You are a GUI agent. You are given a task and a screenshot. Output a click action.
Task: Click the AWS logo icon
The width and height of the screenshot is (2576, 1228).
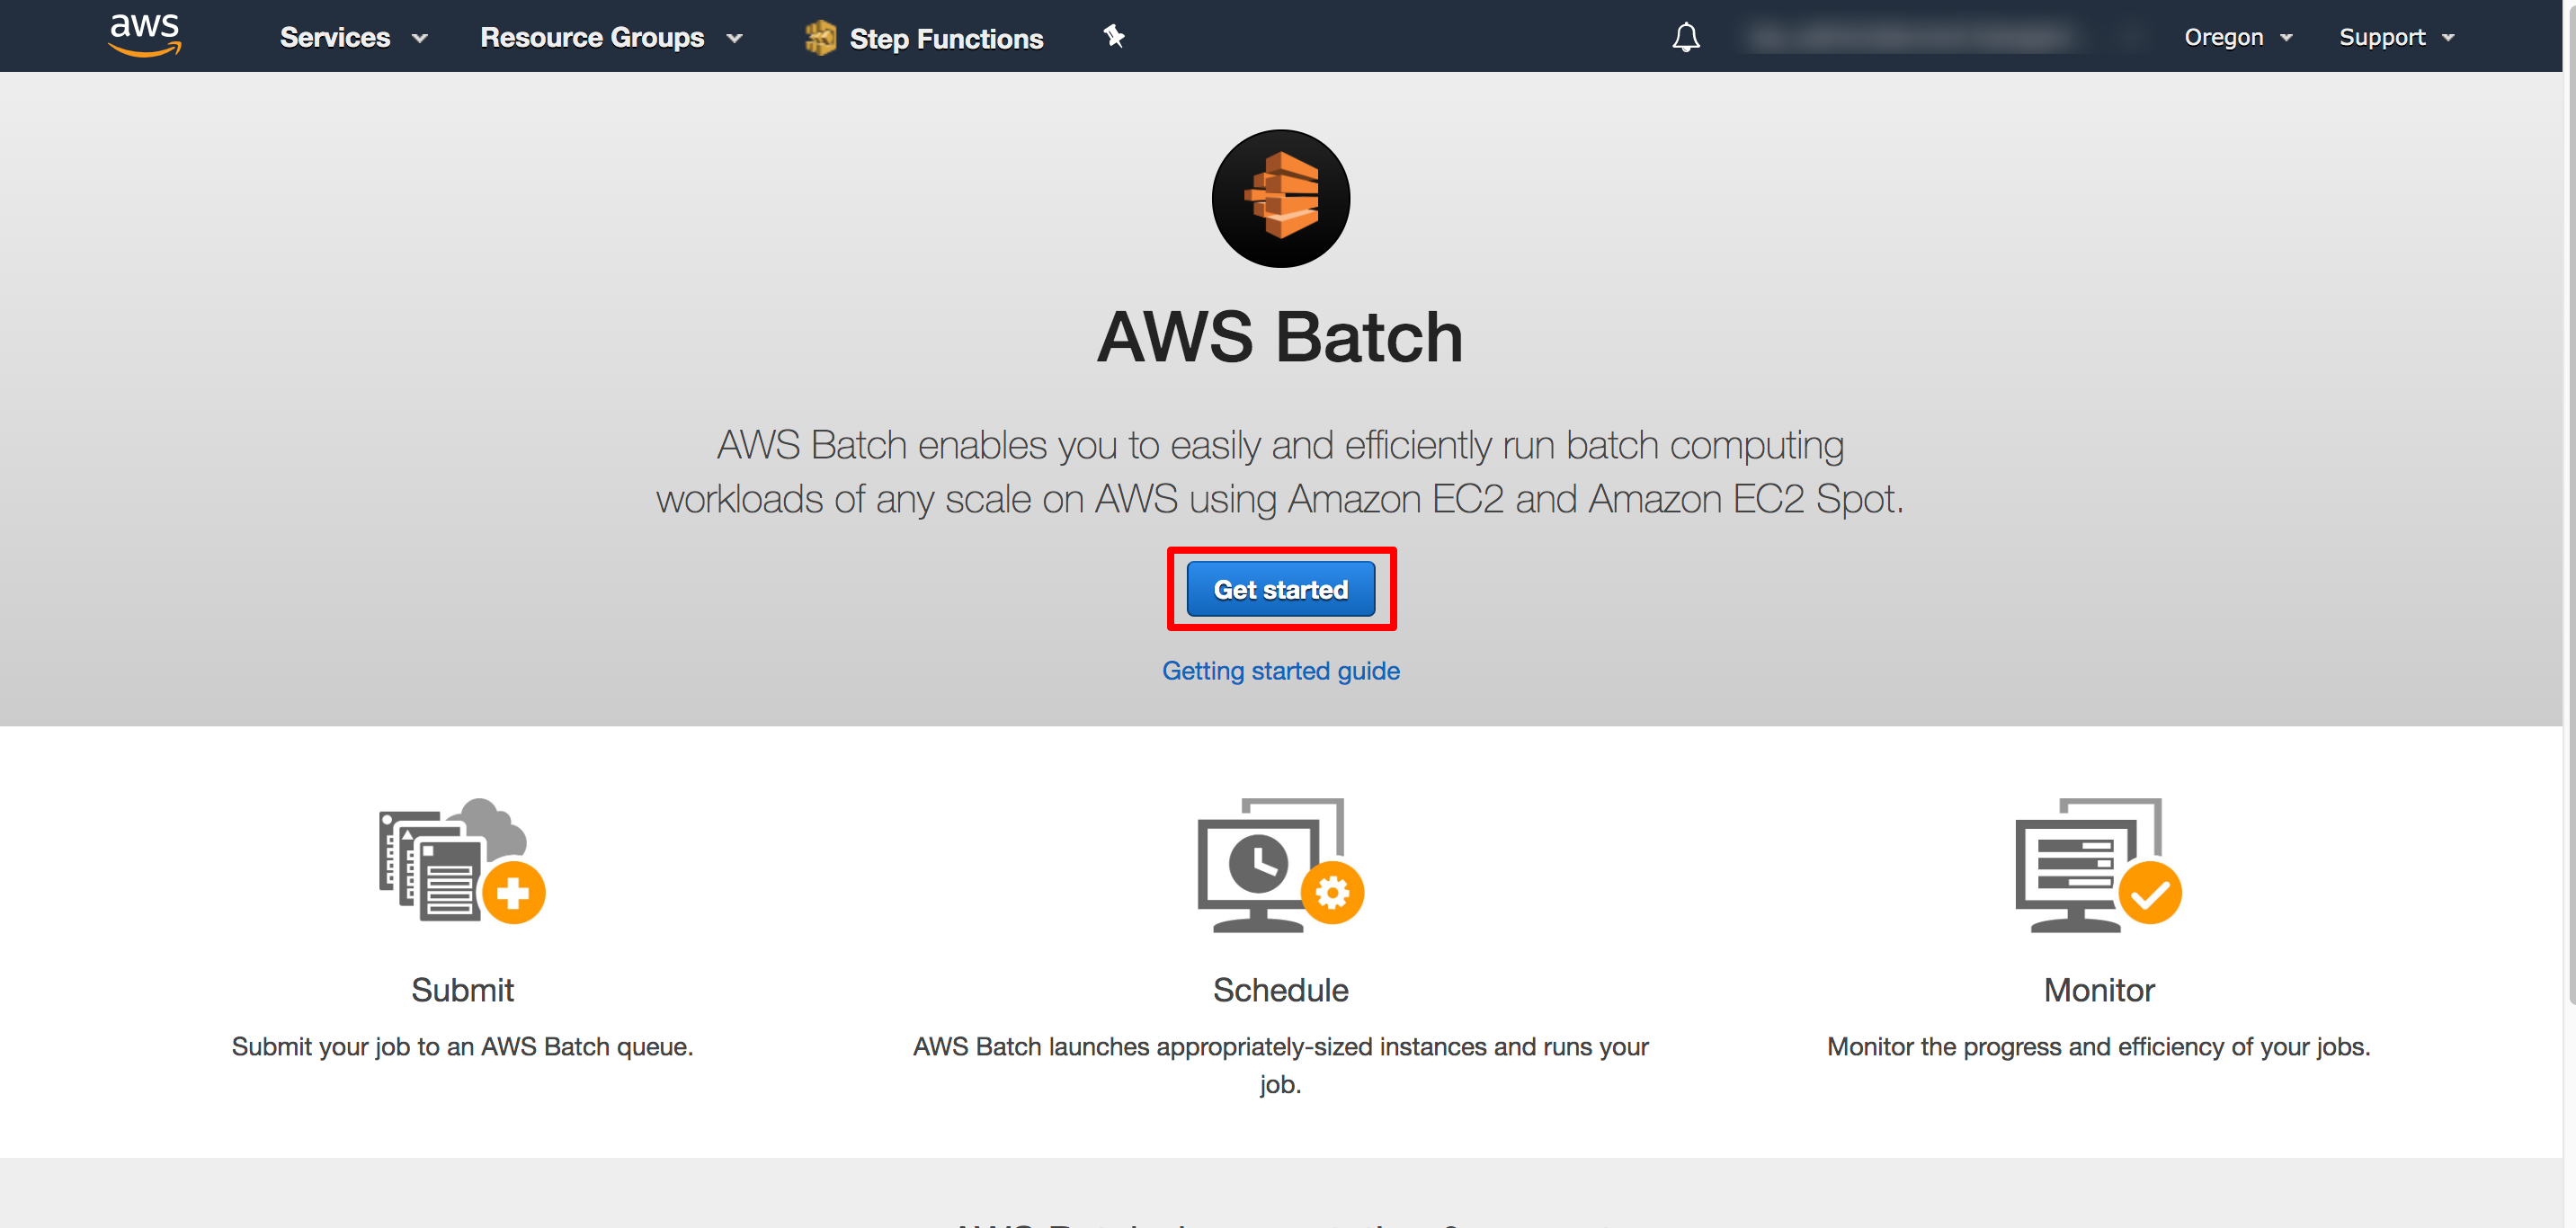tap(139, 36)
